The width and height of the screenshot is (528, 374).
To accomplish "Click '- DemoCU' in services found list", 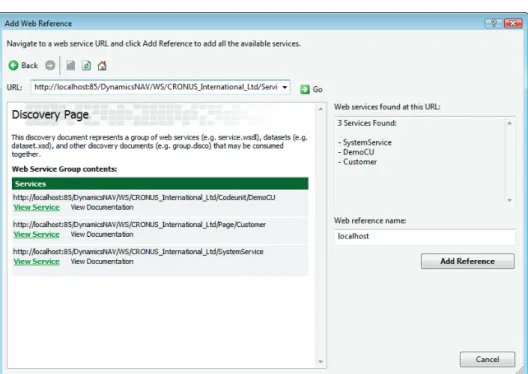I will click(356, 152).
